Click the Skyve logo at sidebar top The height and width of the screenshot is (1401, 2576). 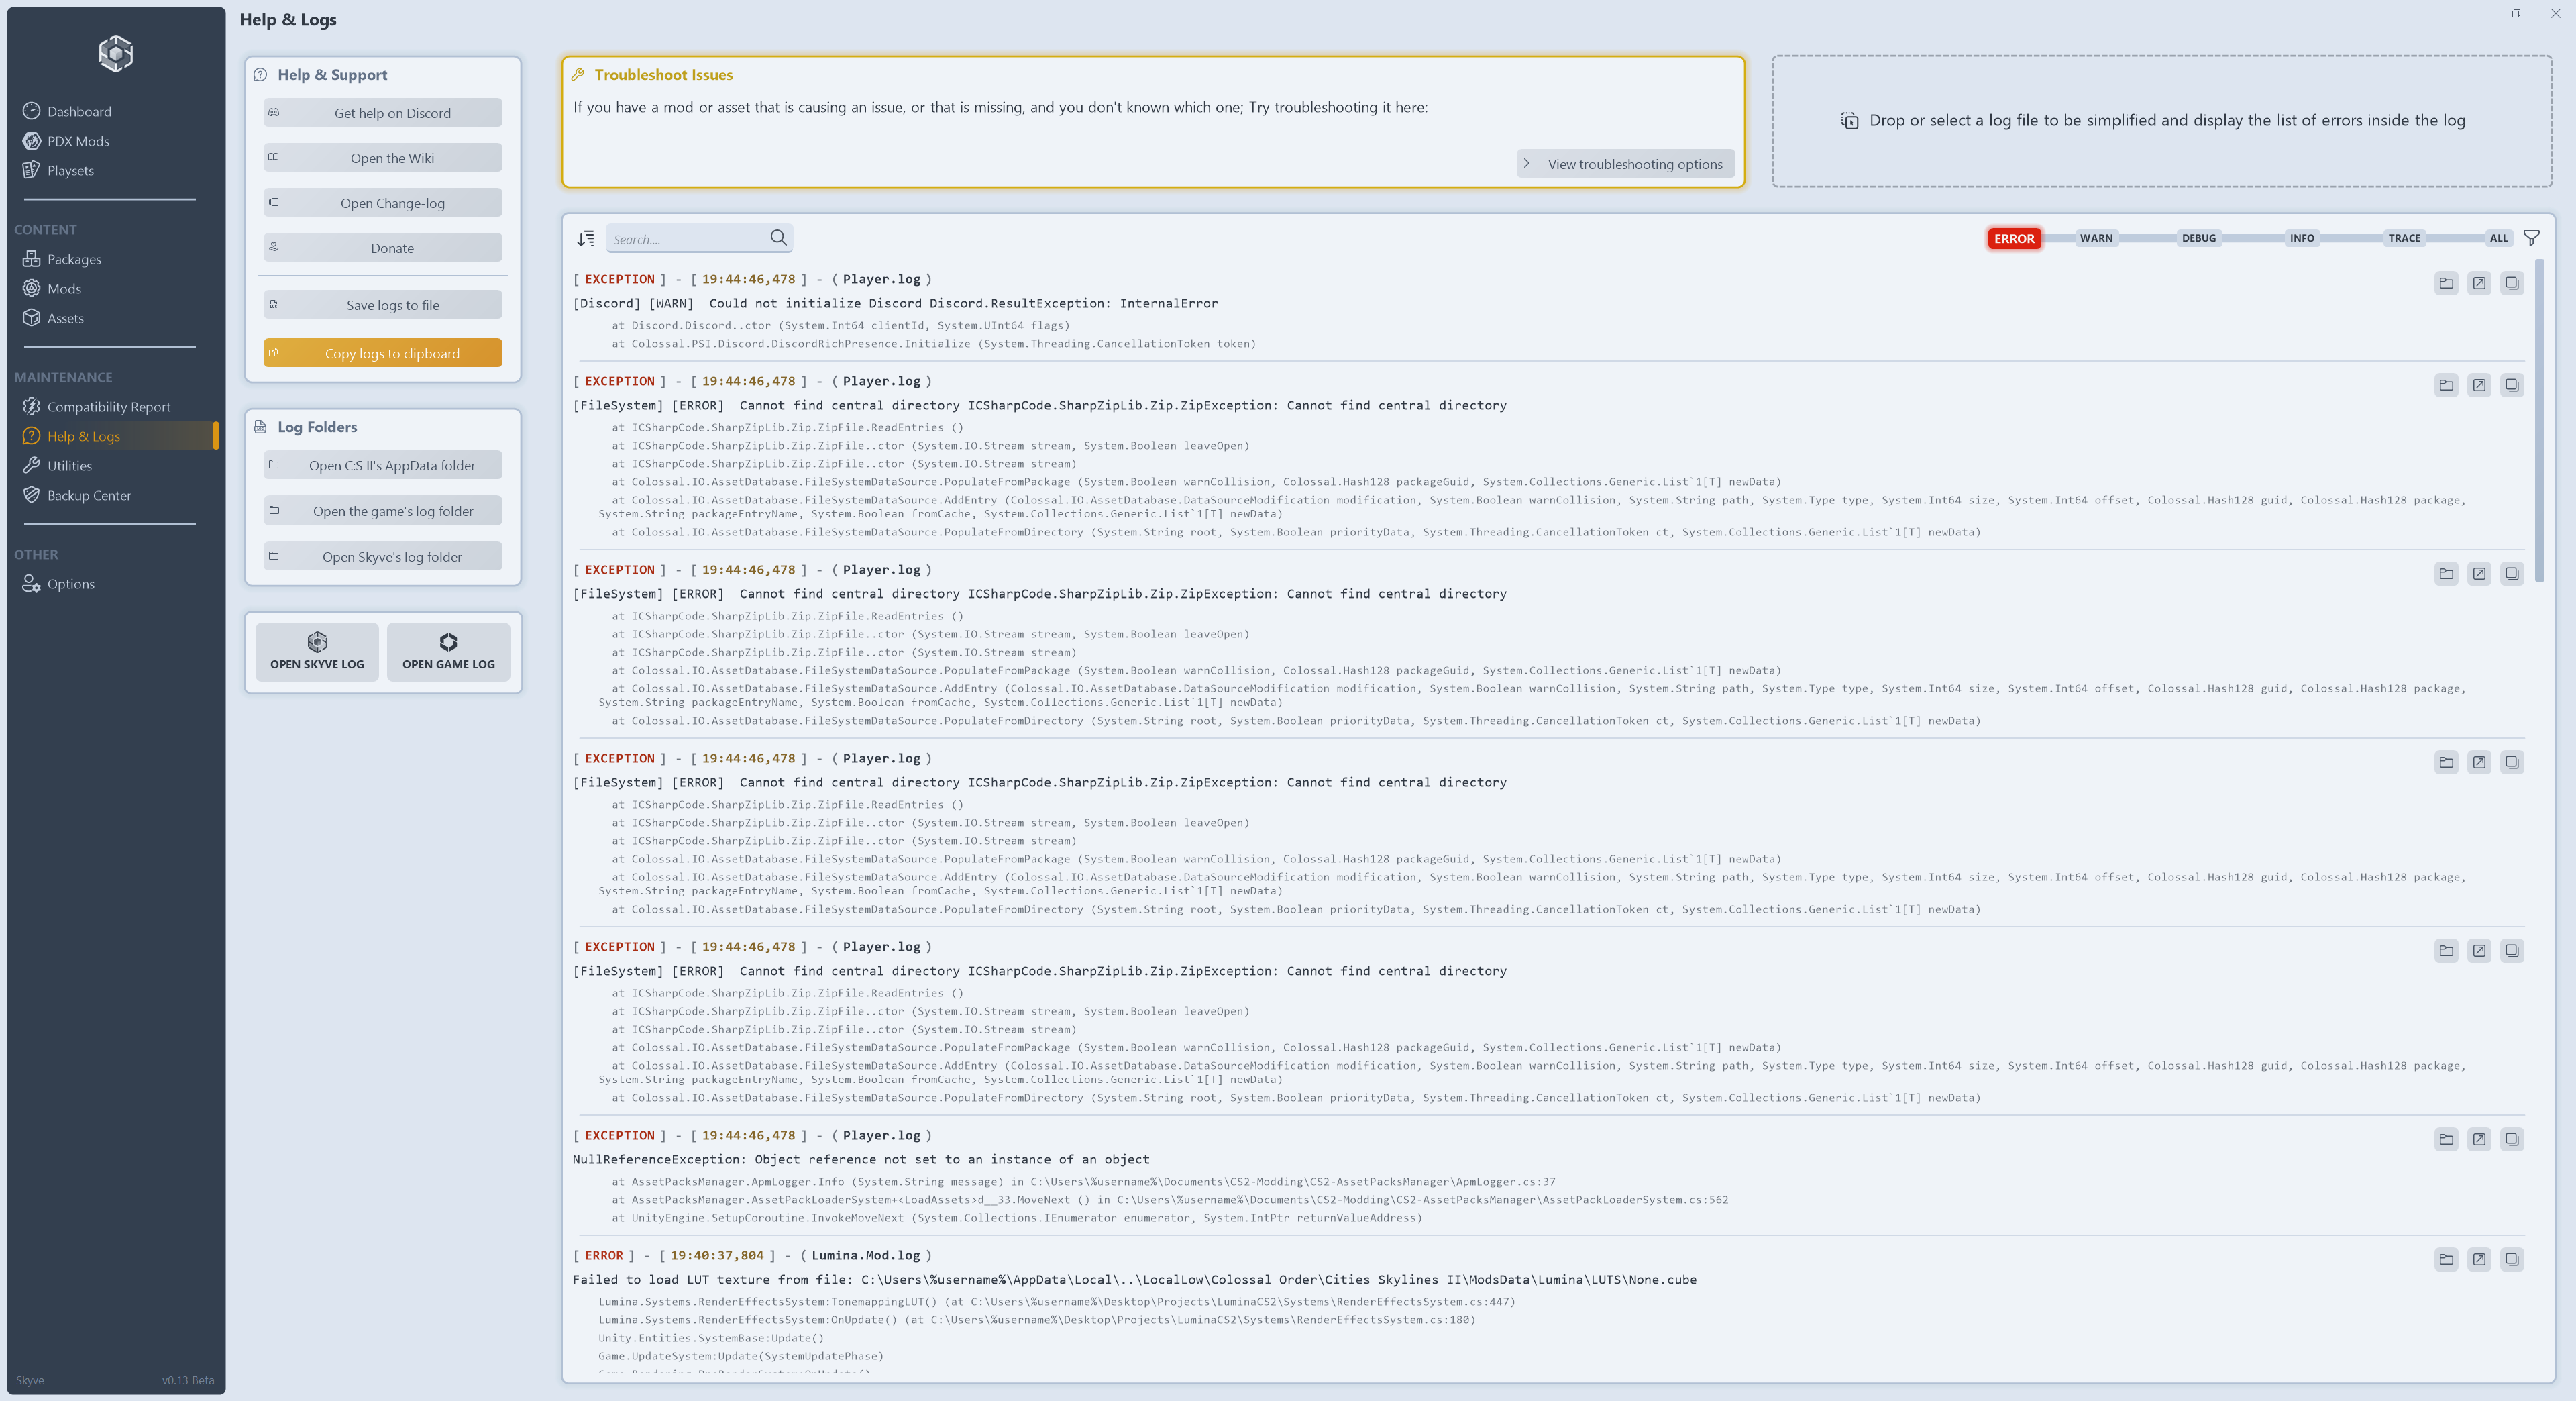click(115, 53)
